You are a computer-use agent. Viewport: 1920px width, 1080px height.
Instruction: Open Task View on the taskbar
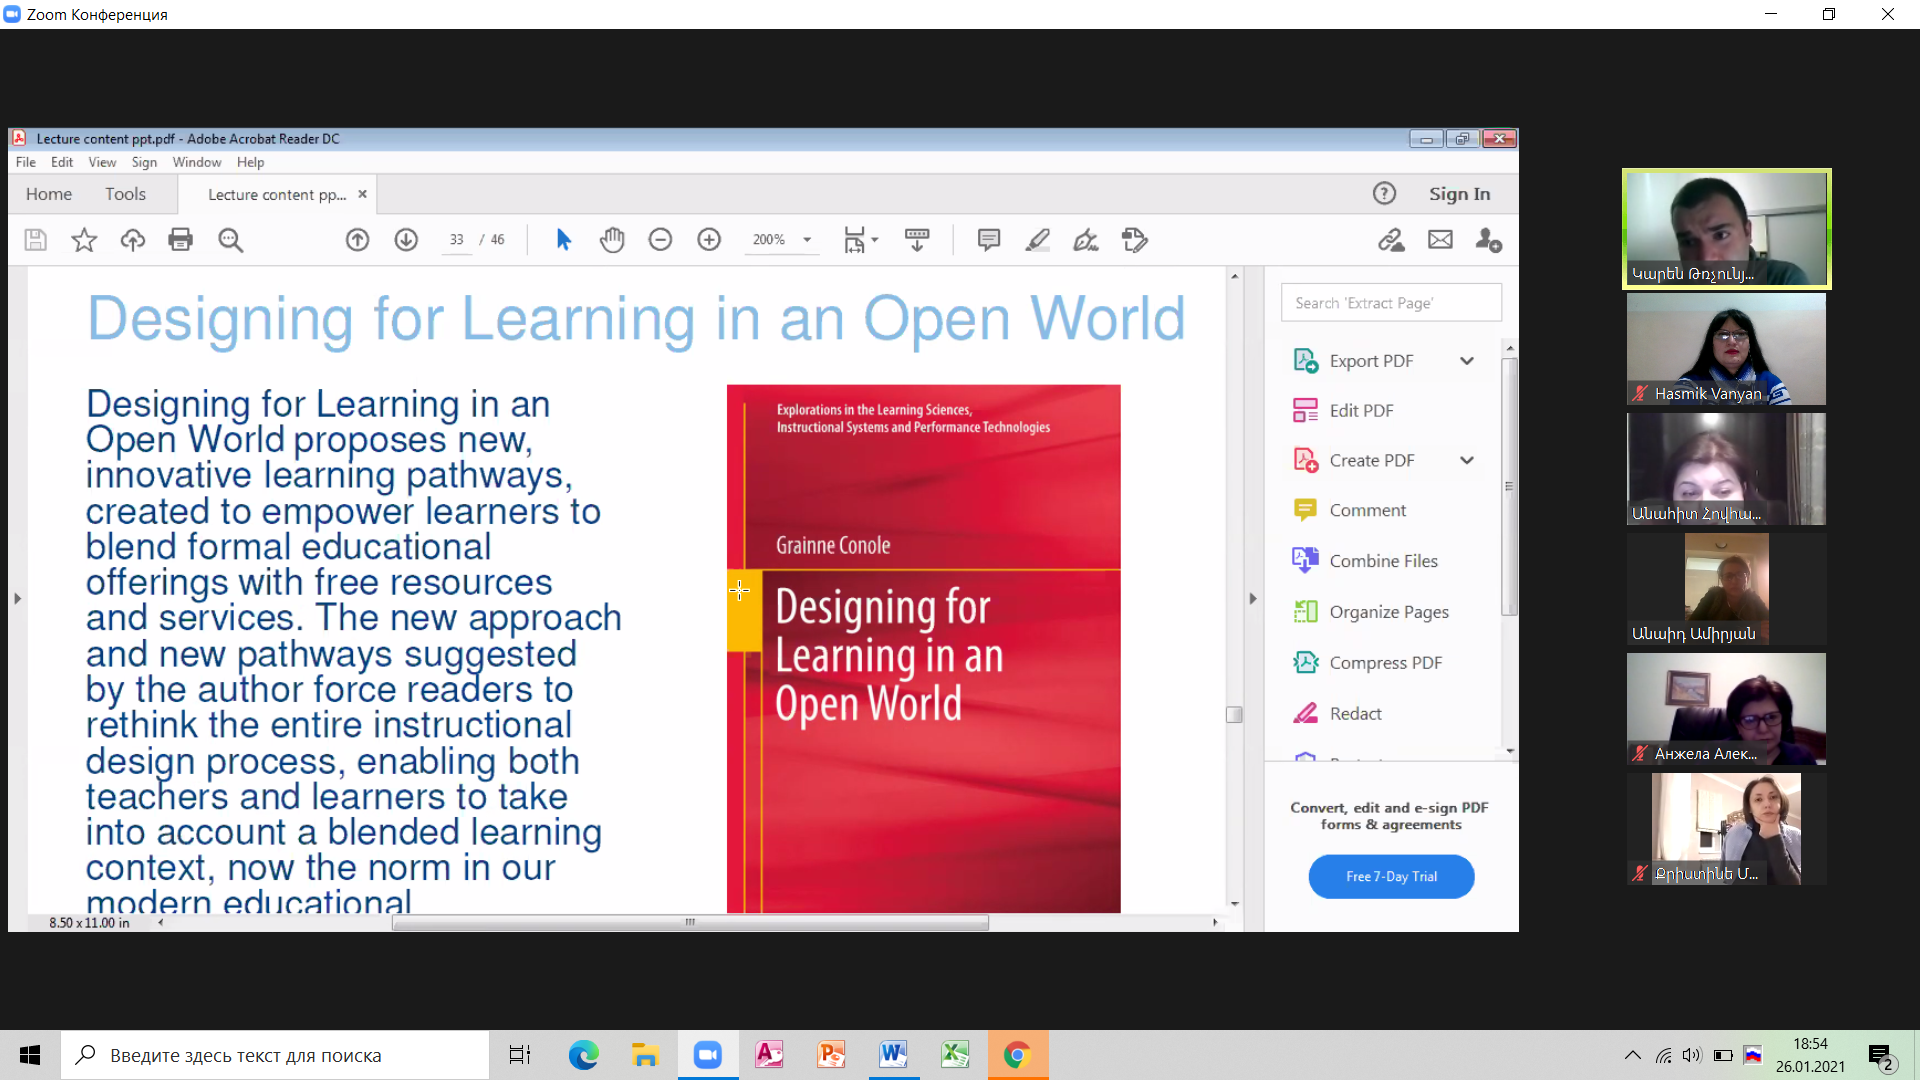520,1055
